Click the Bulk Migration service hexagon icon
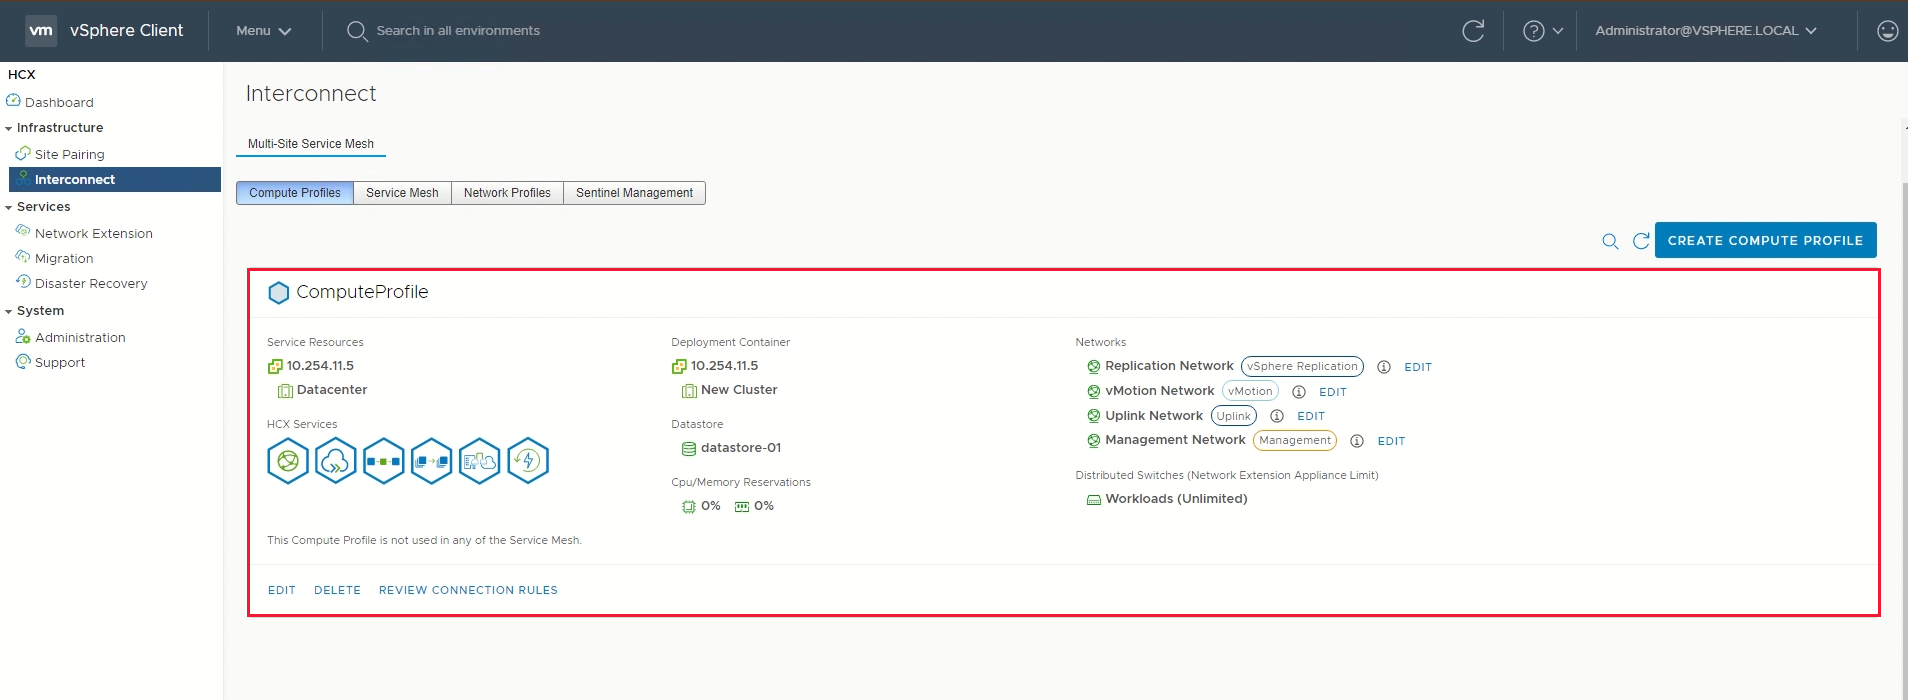The width and height of the screenshot is (1908, 700). [432, 461]
